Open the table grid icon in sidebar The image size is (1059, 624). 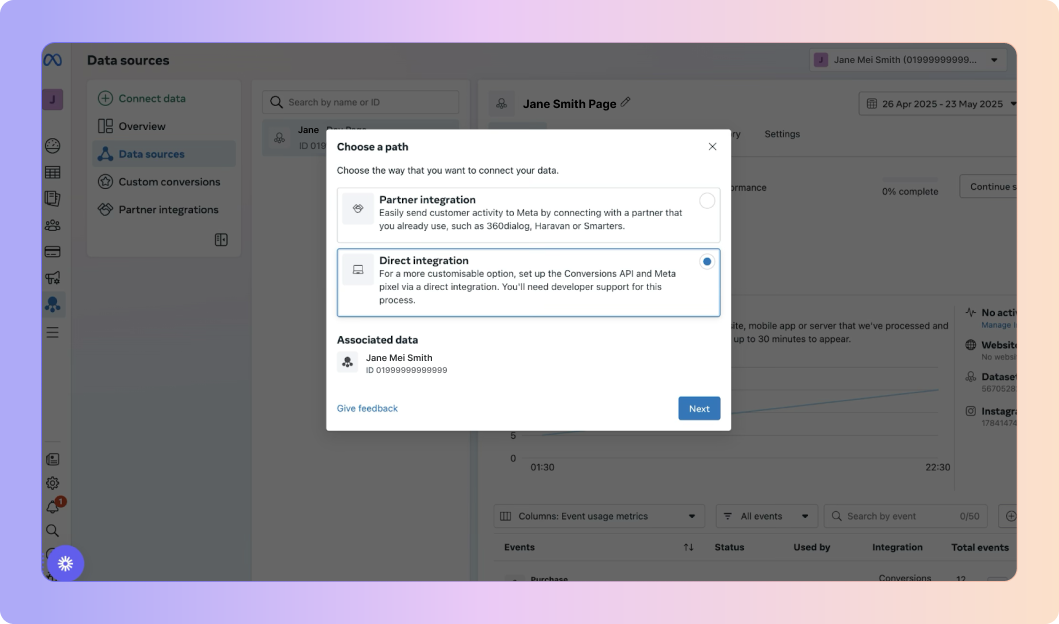point(53,172)
